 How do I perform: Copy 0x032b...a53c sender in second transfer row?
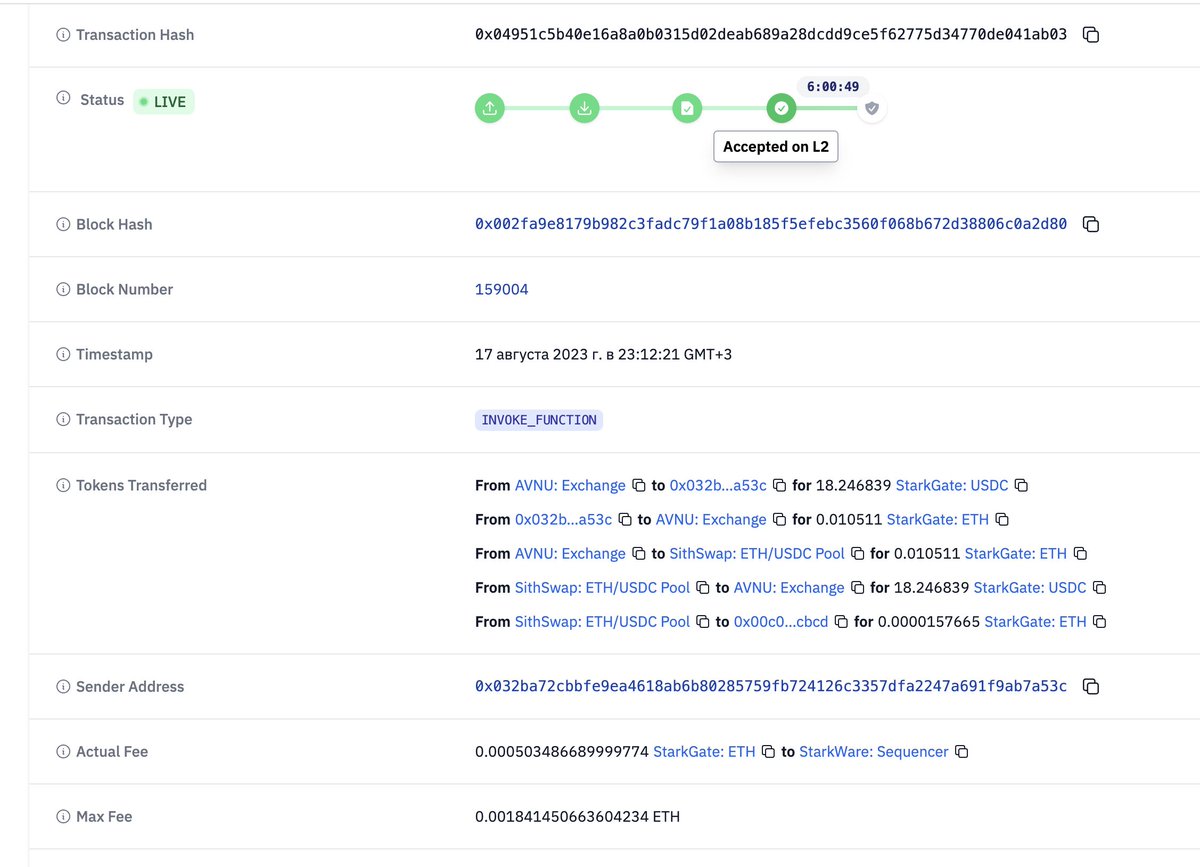[624, 520]
